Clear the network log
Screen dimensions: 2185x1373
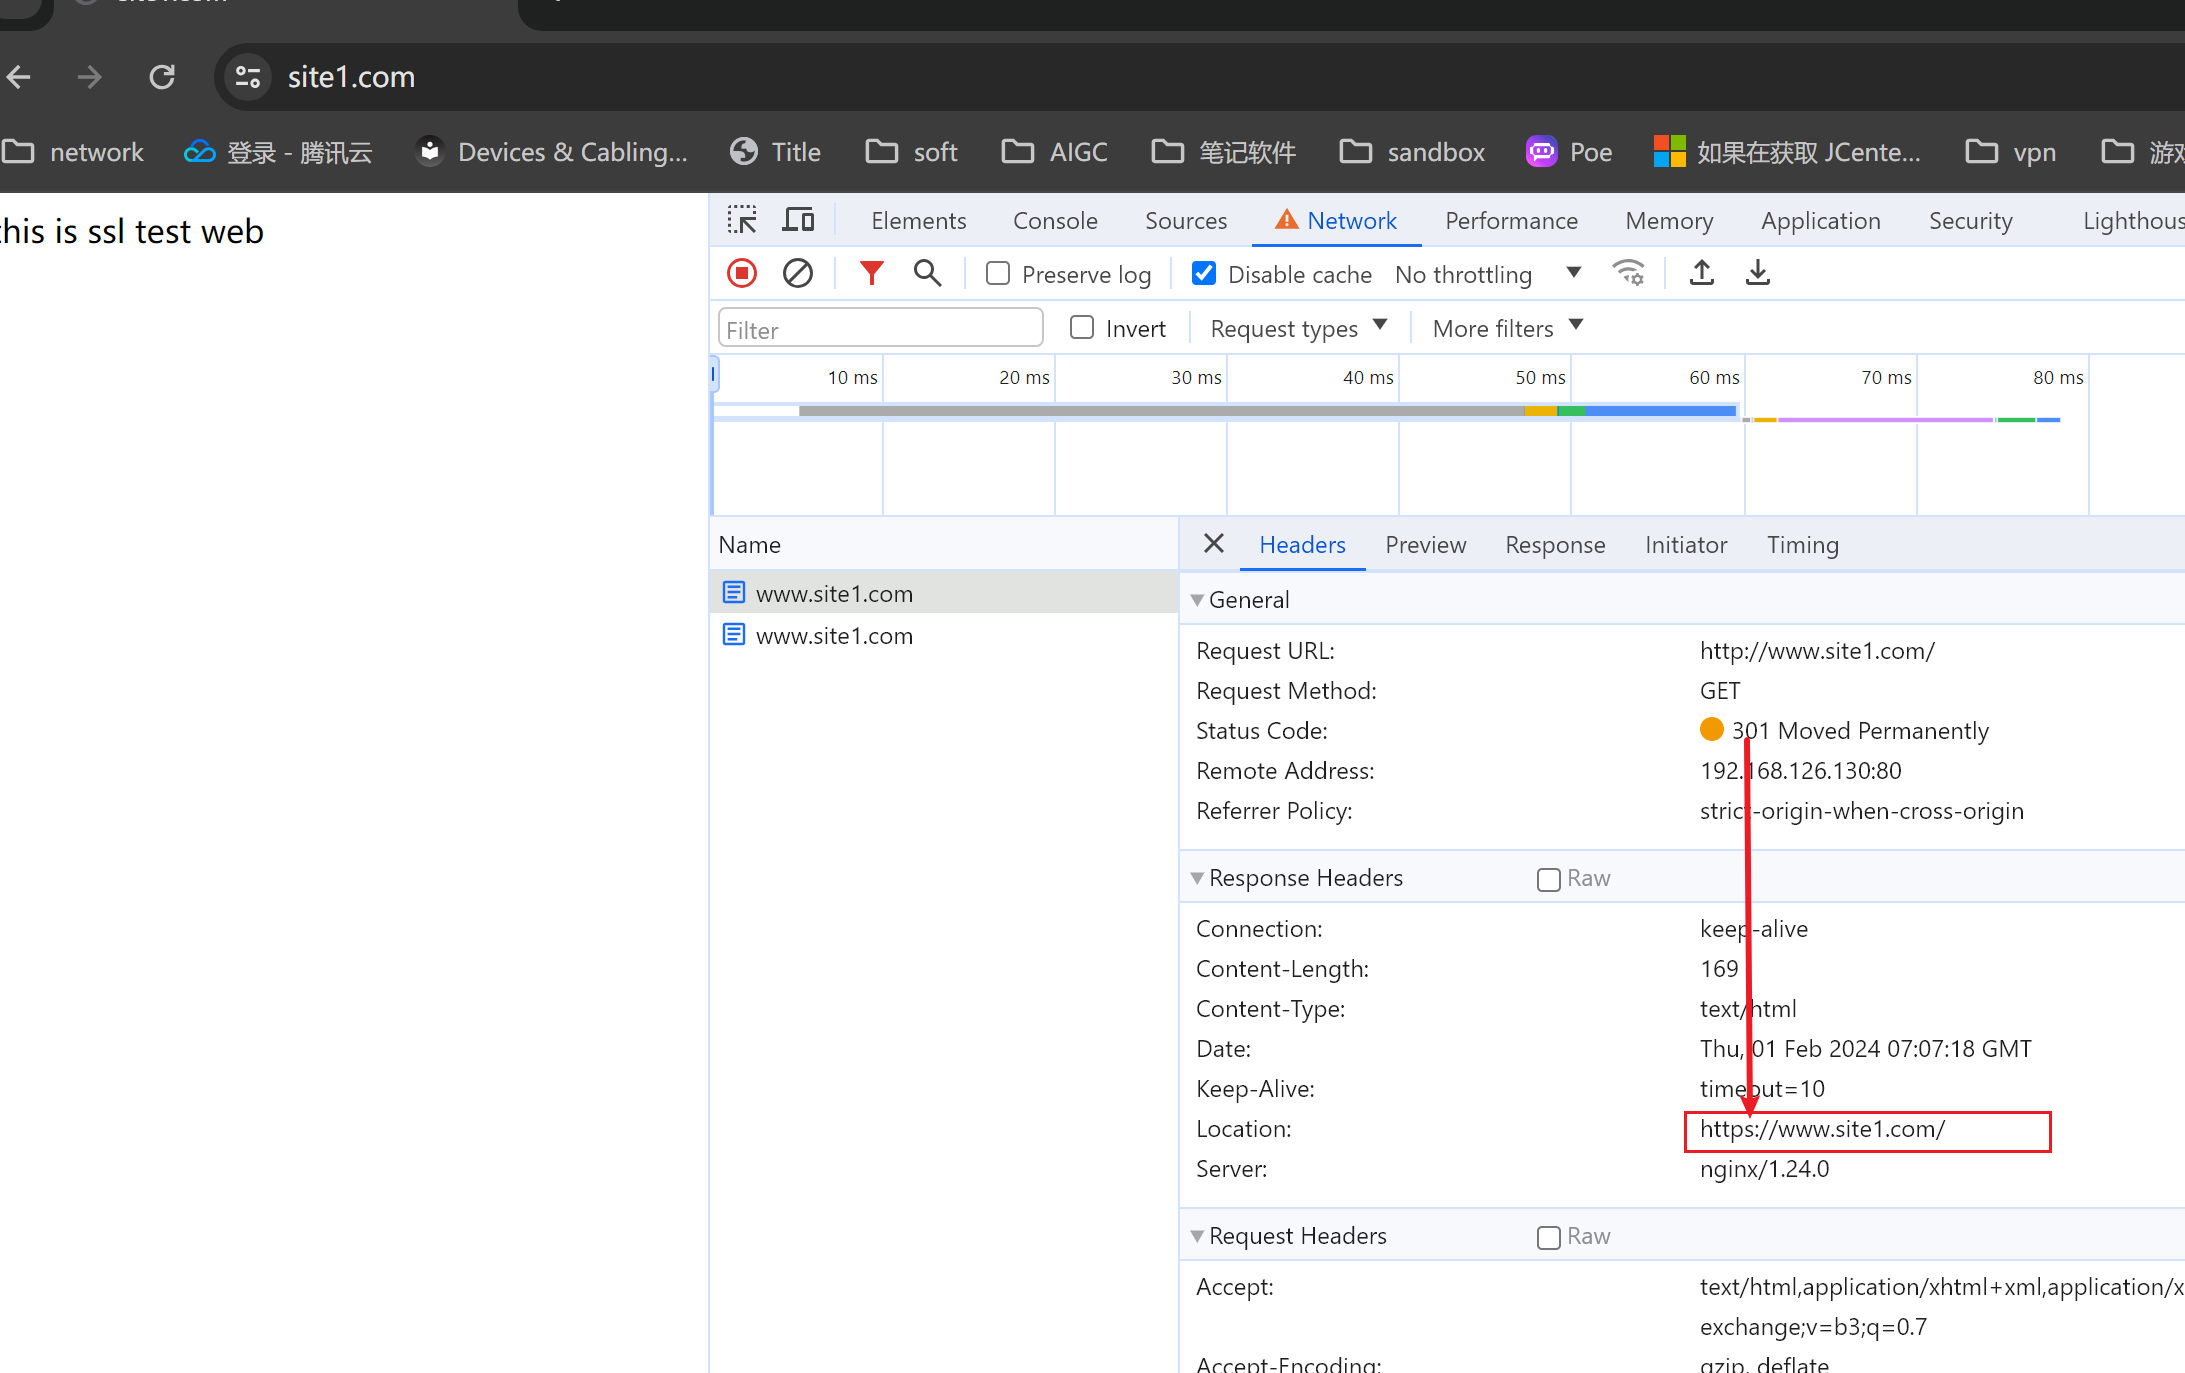797,273
